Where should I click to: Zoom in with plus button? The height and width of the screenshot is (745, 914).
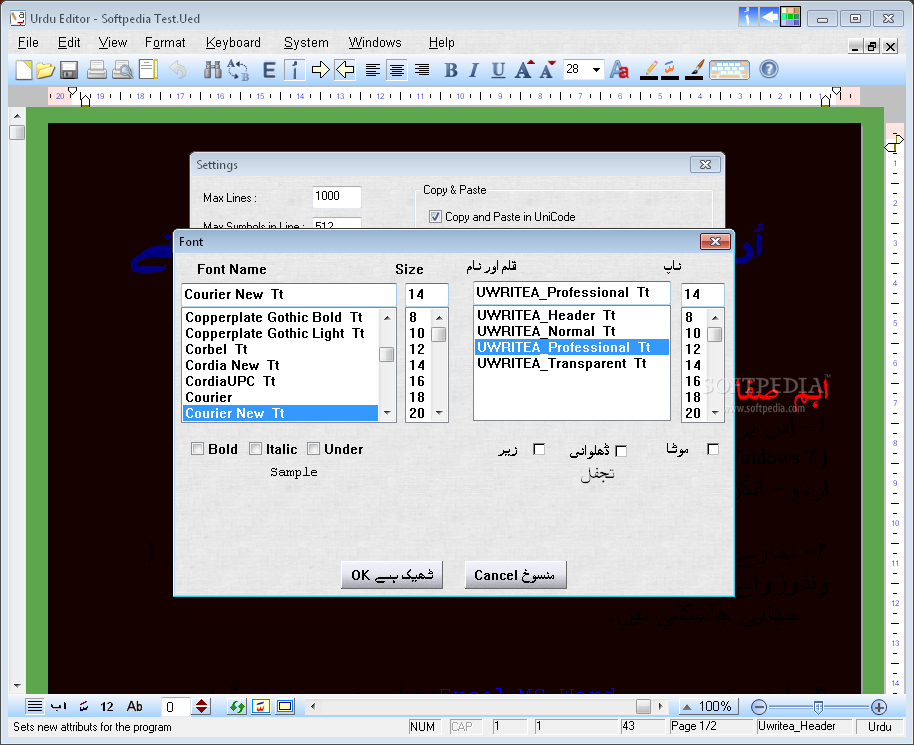878,707
